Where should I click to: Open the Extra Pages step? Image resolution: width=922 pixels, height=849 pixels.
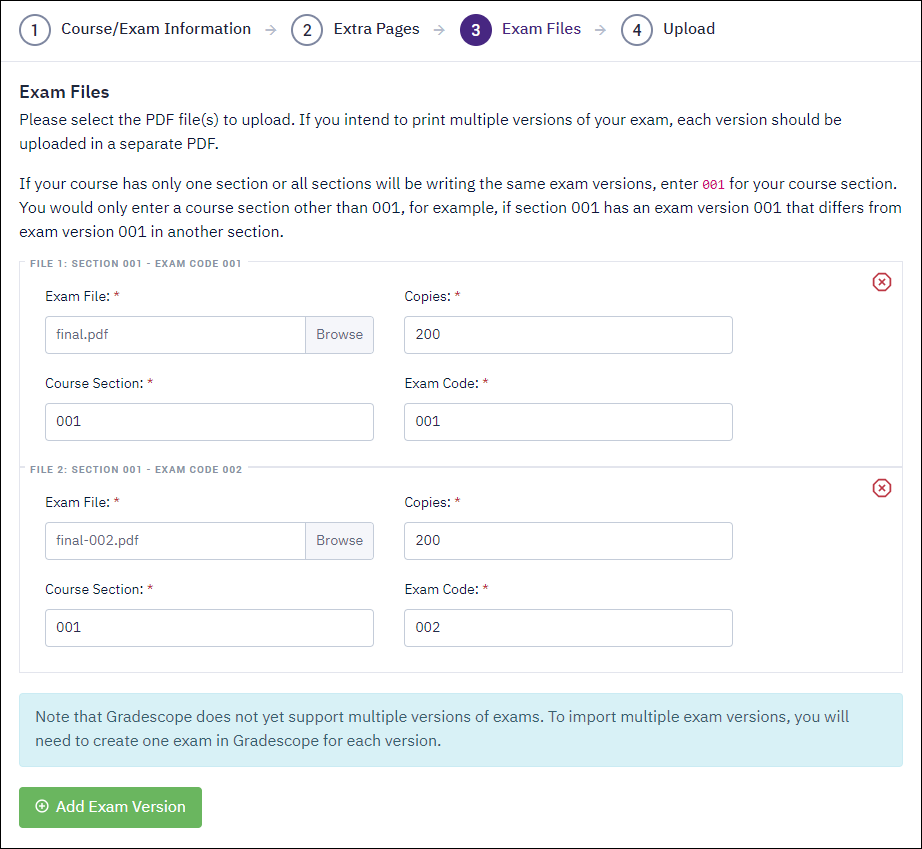pos(376,29)
